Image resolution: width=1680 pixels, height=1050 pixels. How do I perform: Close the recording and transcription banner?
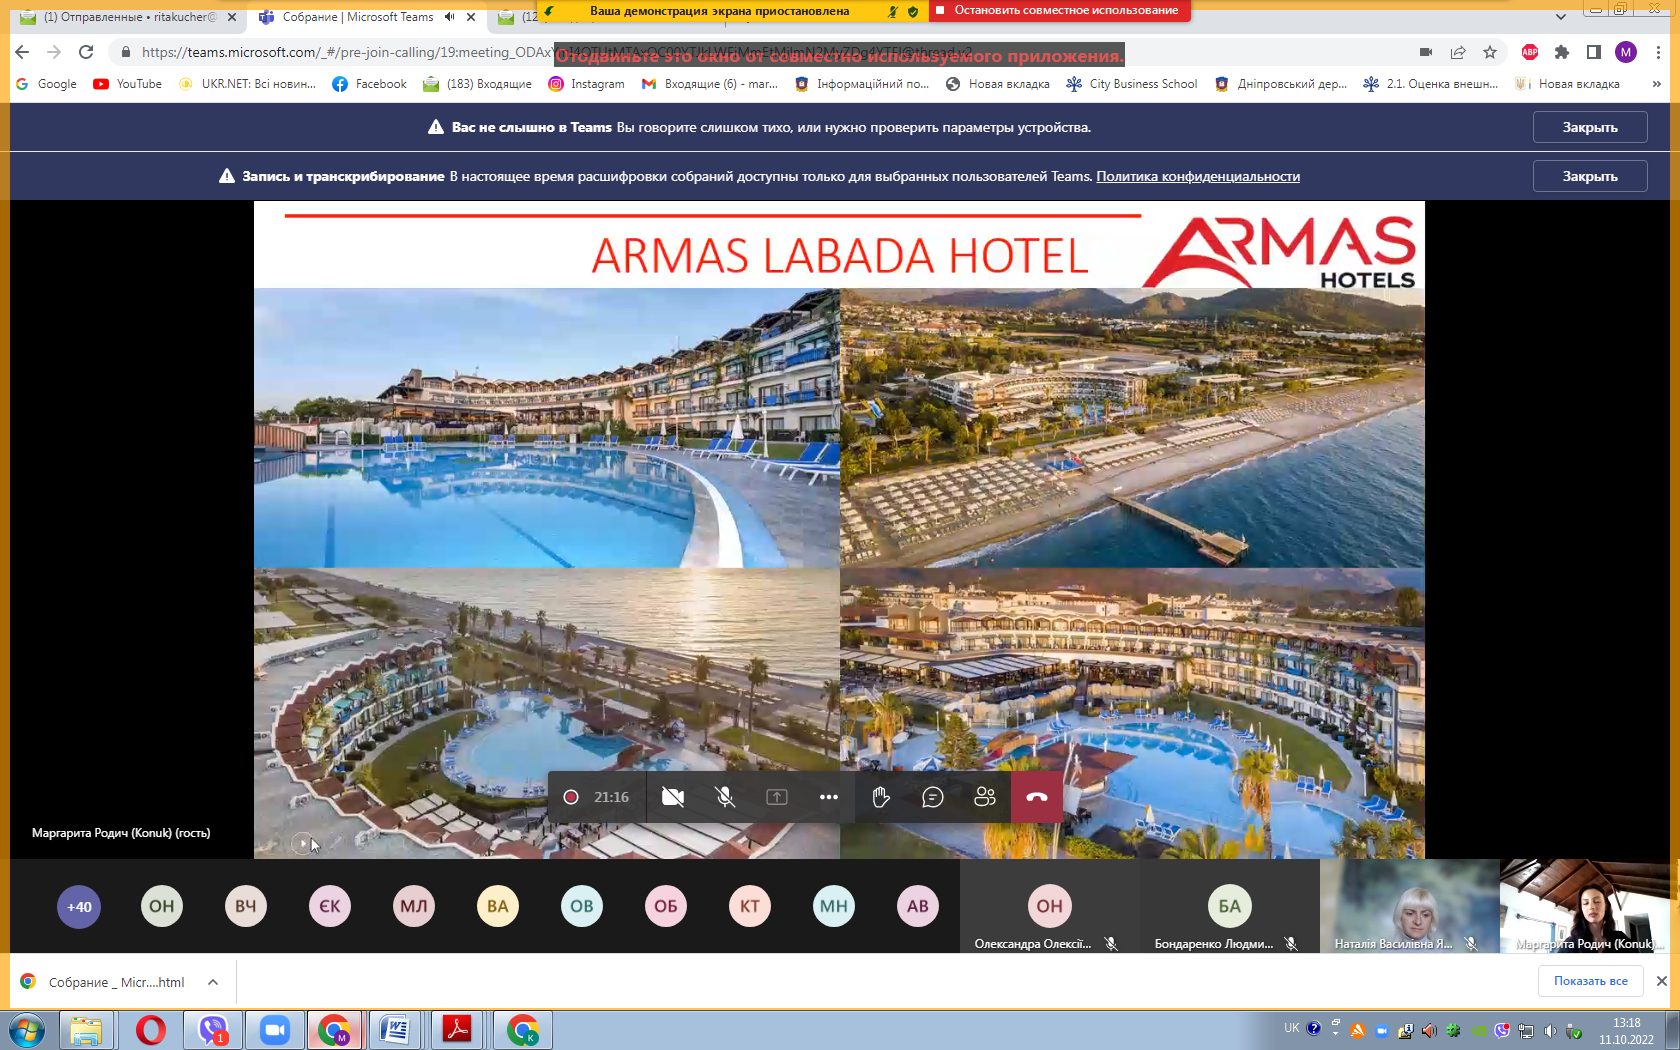coord(1590,176)
